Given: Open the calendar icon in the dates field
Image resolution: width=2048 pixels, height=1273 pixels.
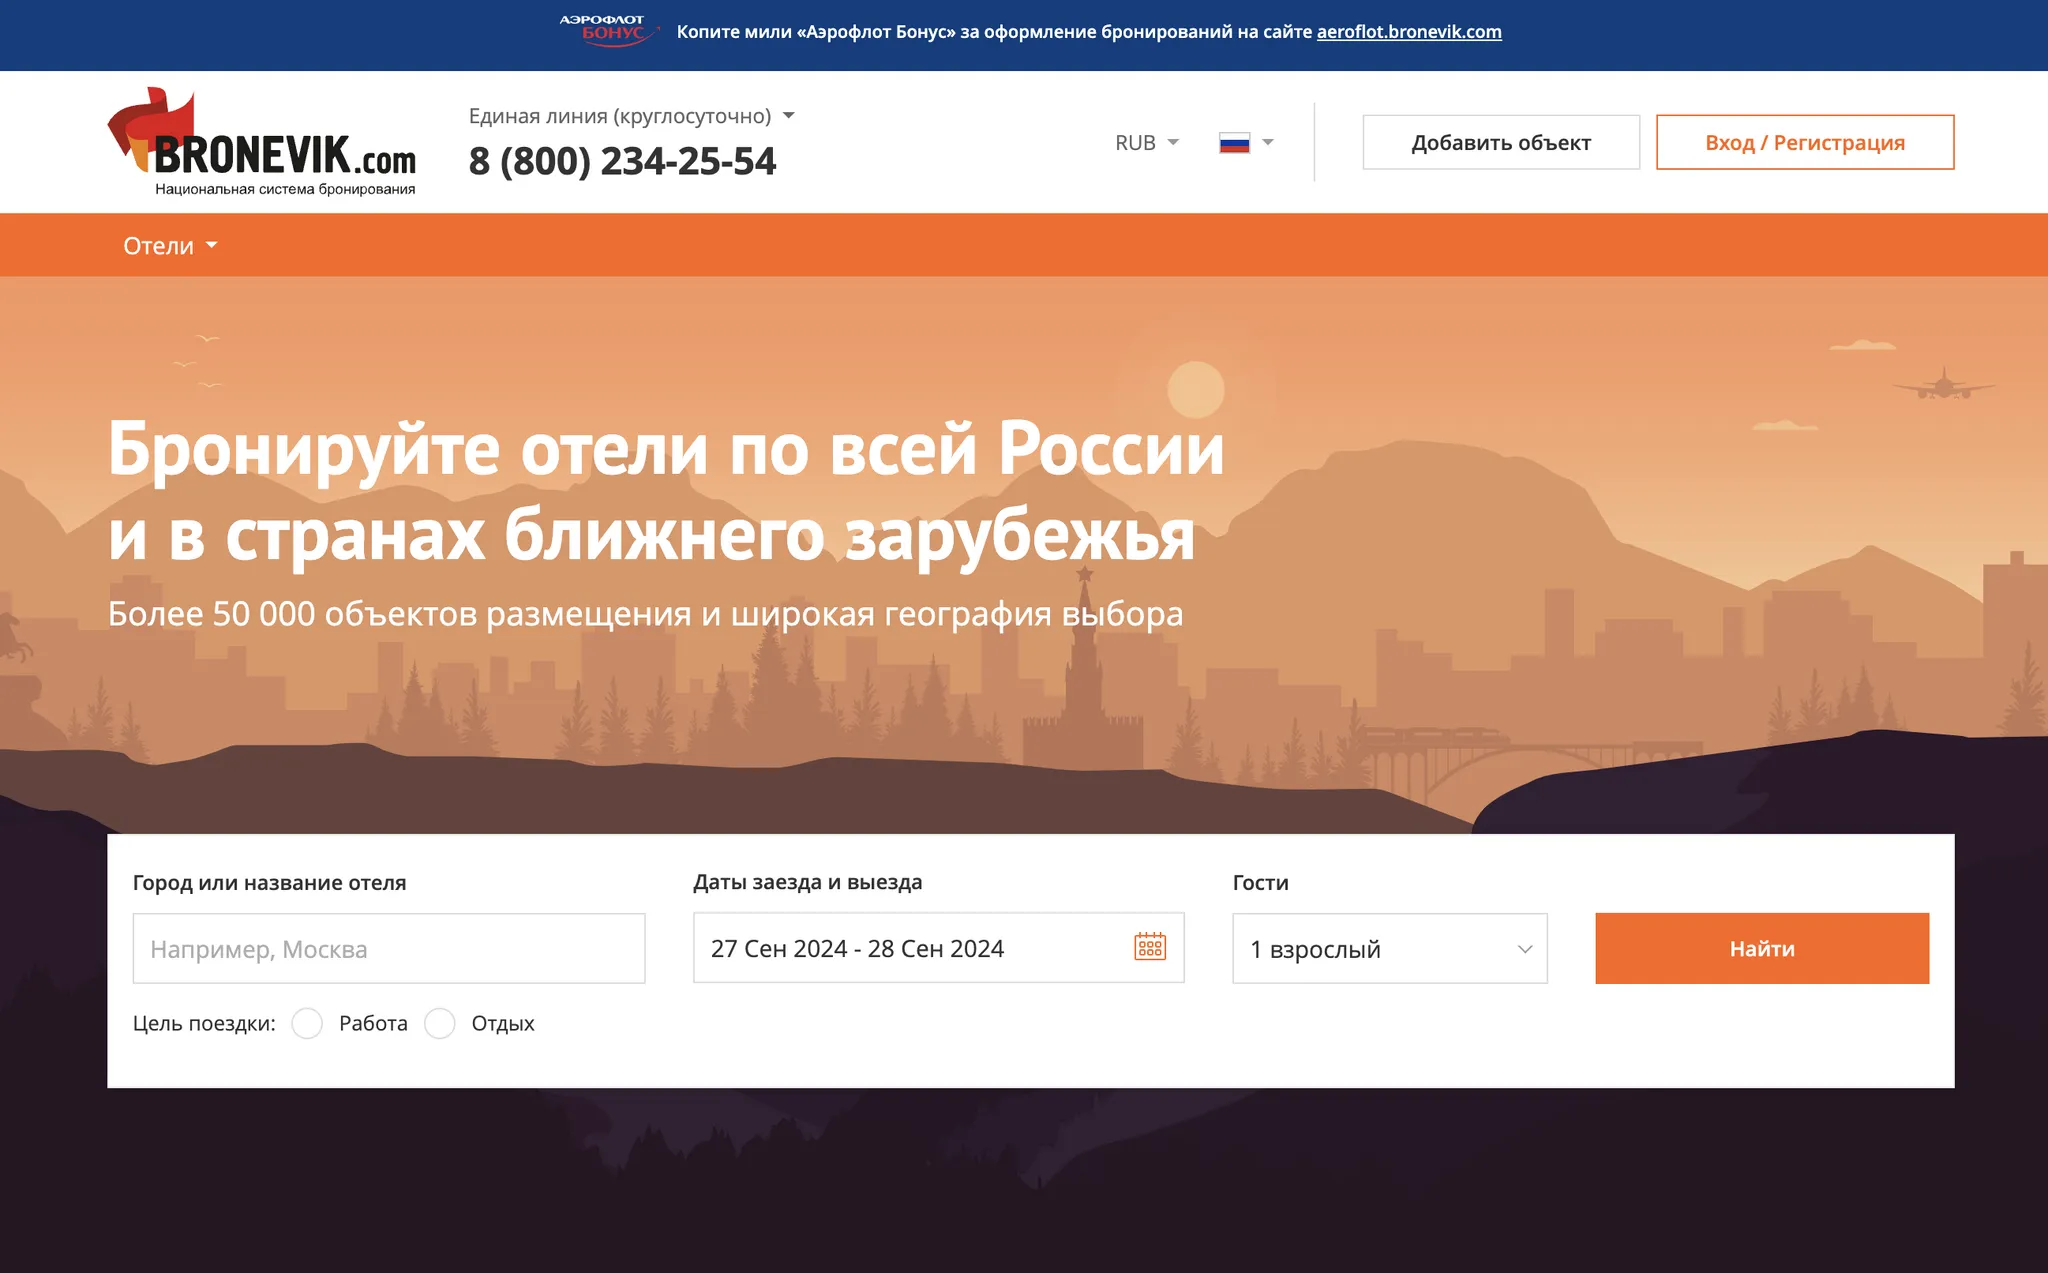Looking at the screenshot, I should pos(1150,946).
